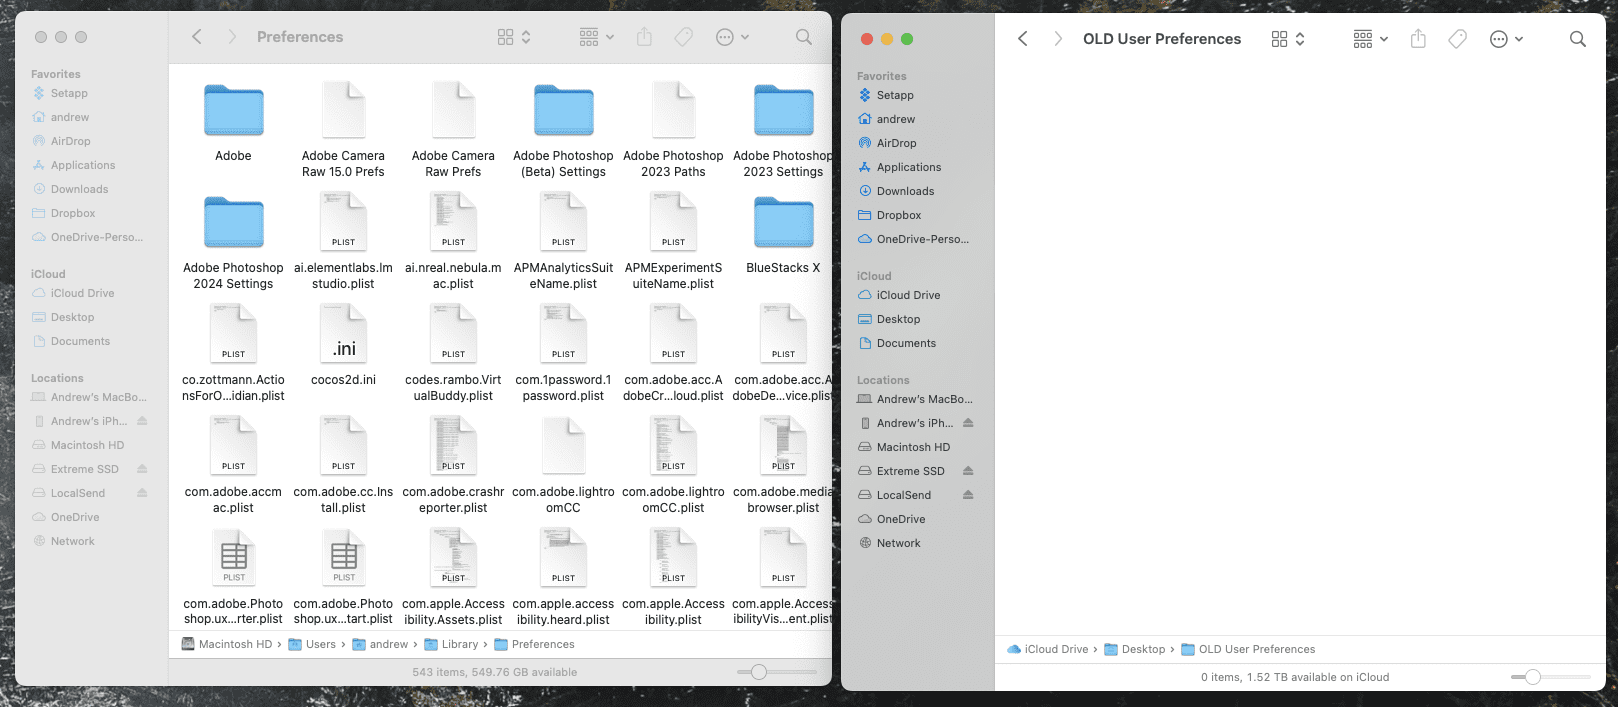Select Adobe Photoshop (Beta) Settings folder

tap(564, 111)
